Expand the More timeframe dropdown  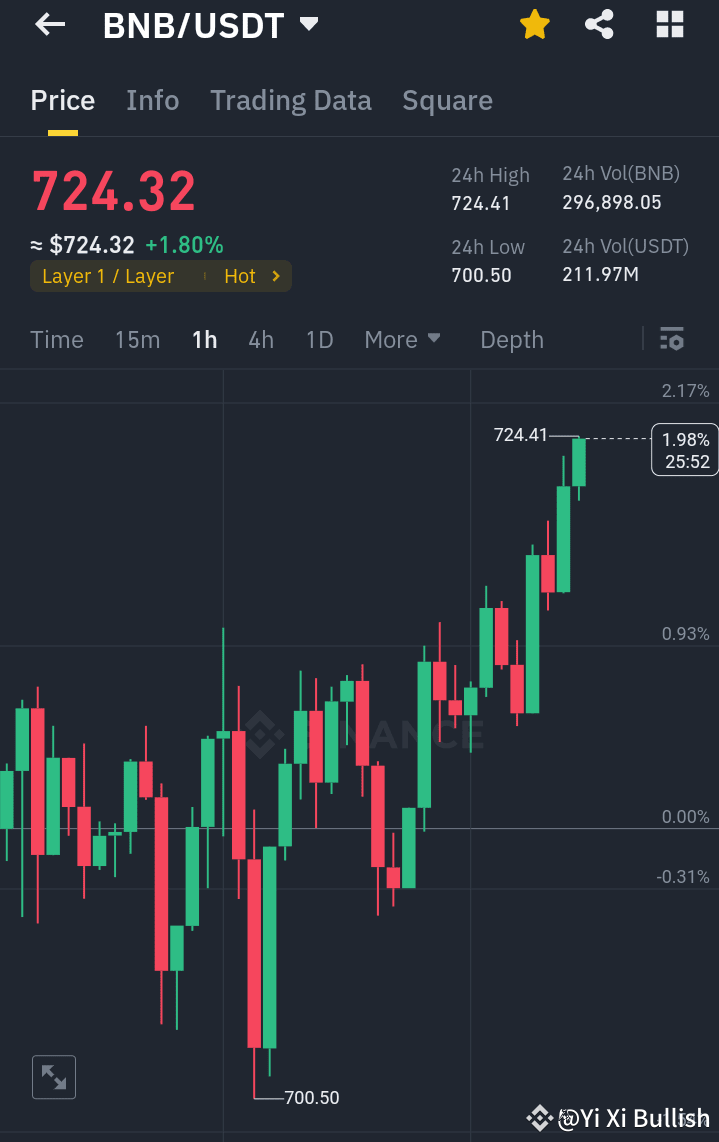coord(402,340)
